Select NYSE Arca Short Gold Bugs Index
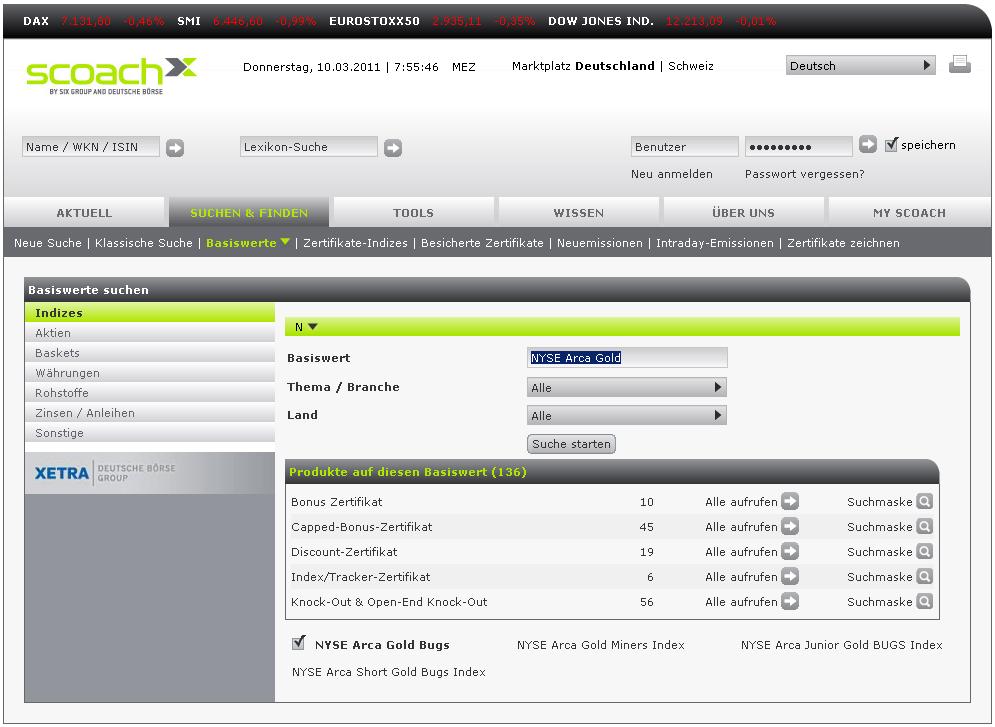 tap(388, 672)
